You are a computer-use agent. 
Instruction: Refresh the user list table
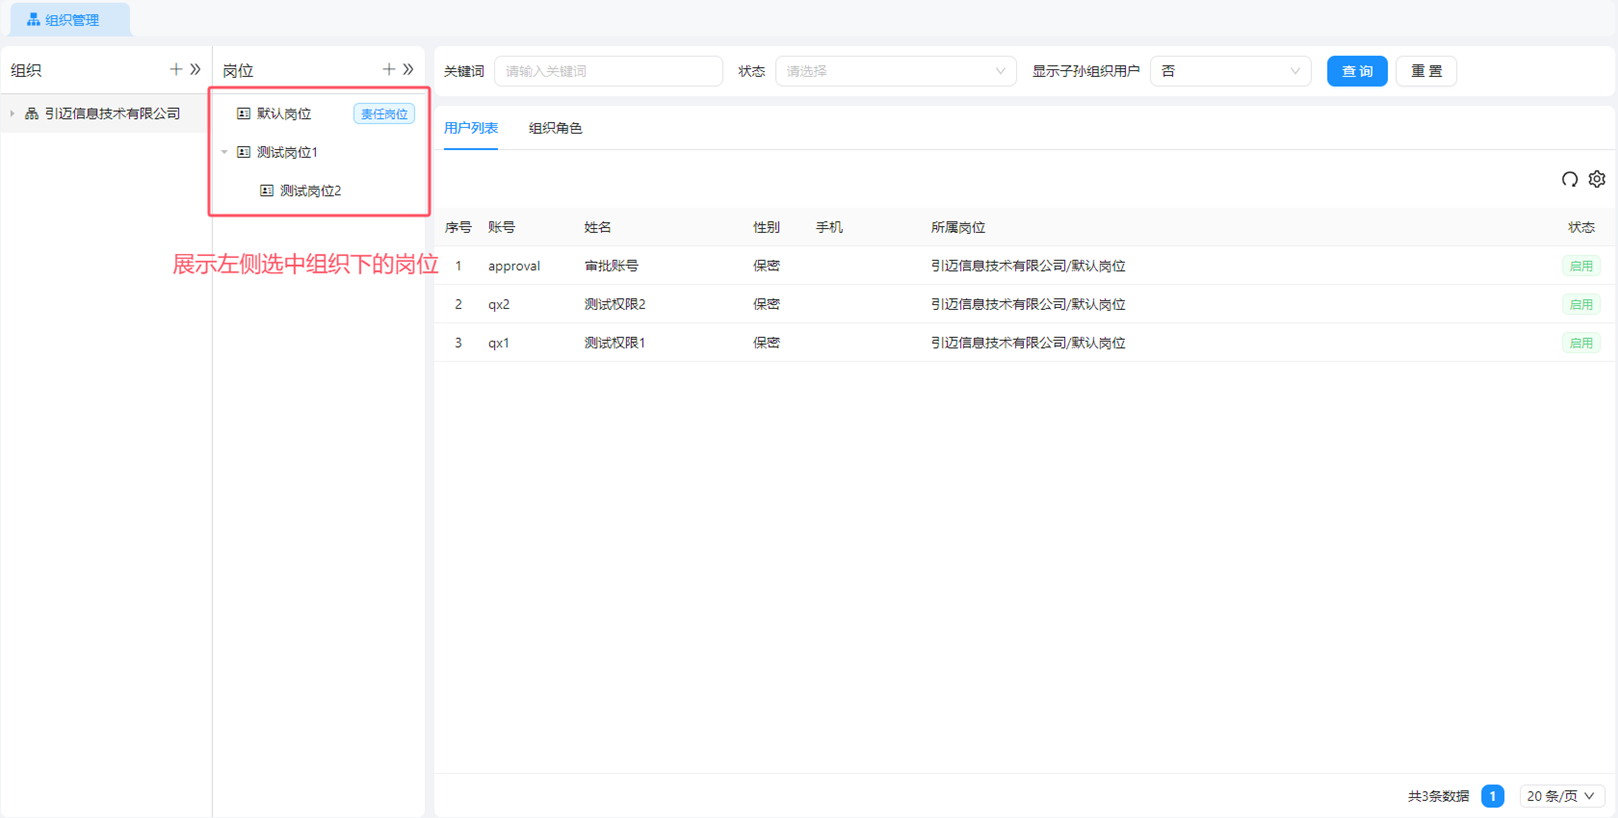pos(1569,179)
